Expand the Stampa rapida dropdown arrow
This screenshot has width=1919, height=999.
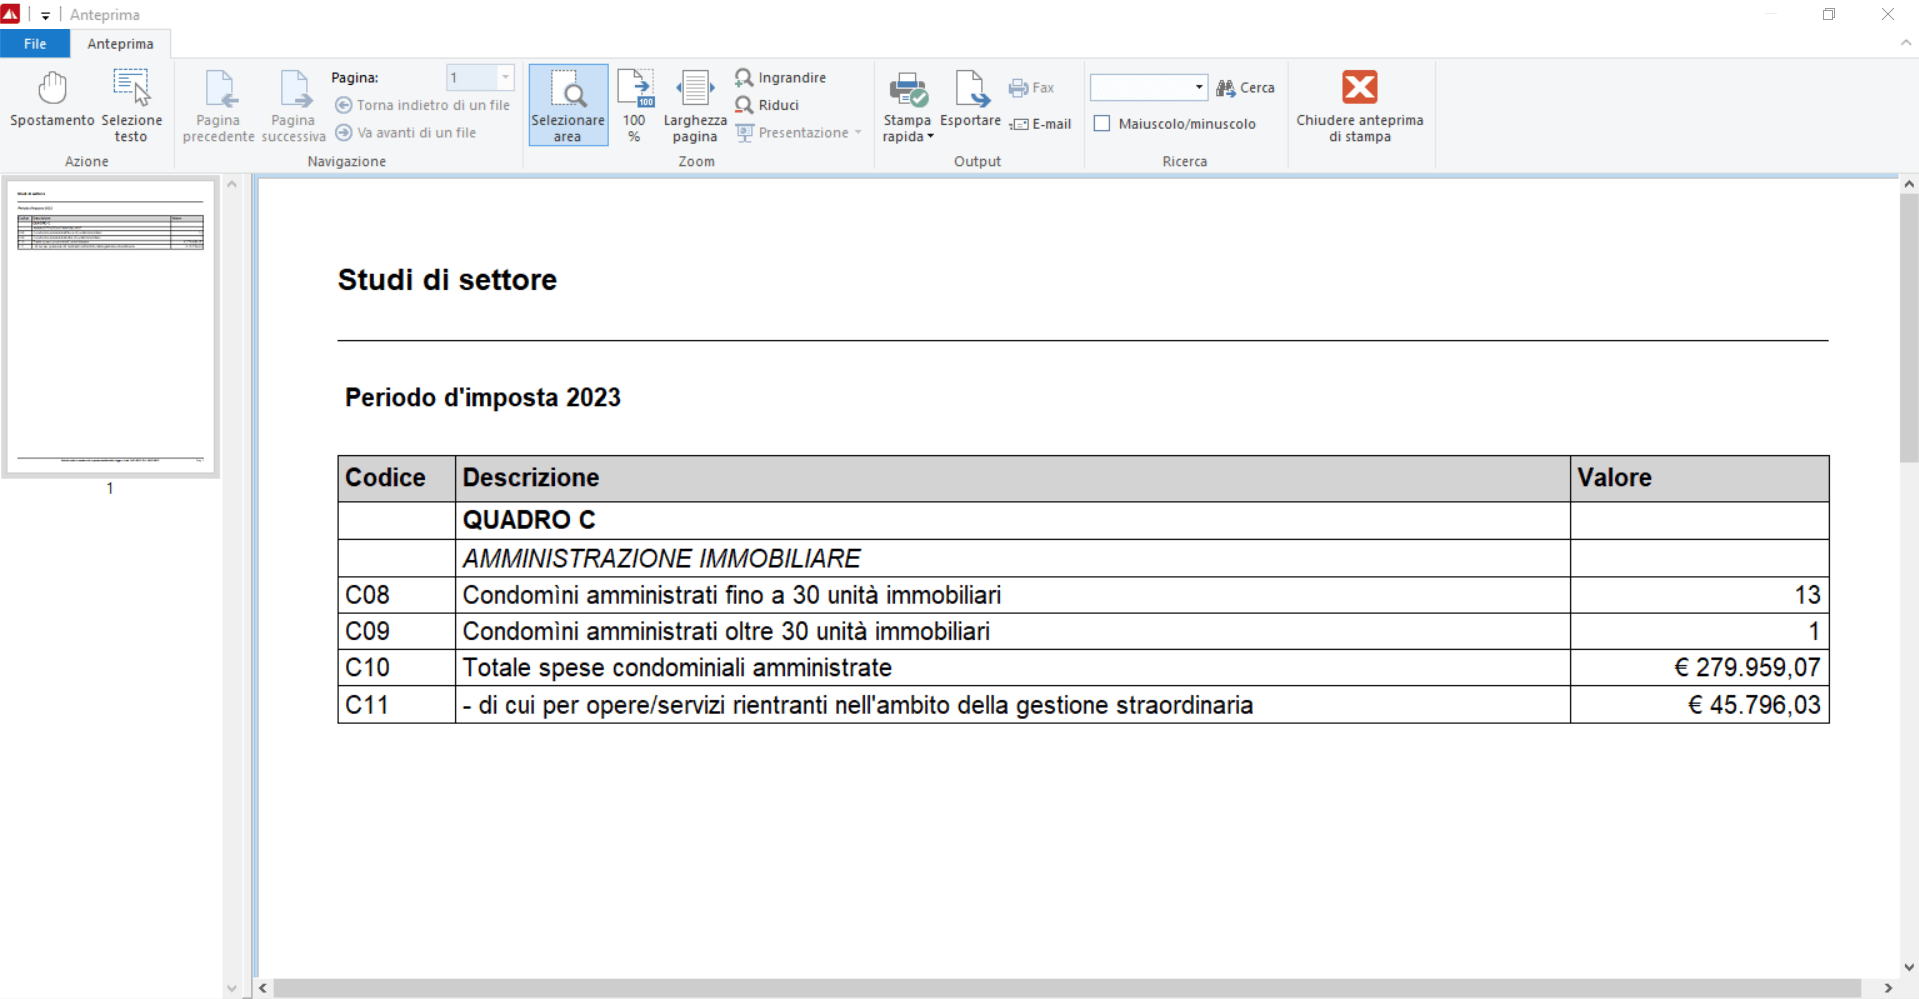pos(931,137)
